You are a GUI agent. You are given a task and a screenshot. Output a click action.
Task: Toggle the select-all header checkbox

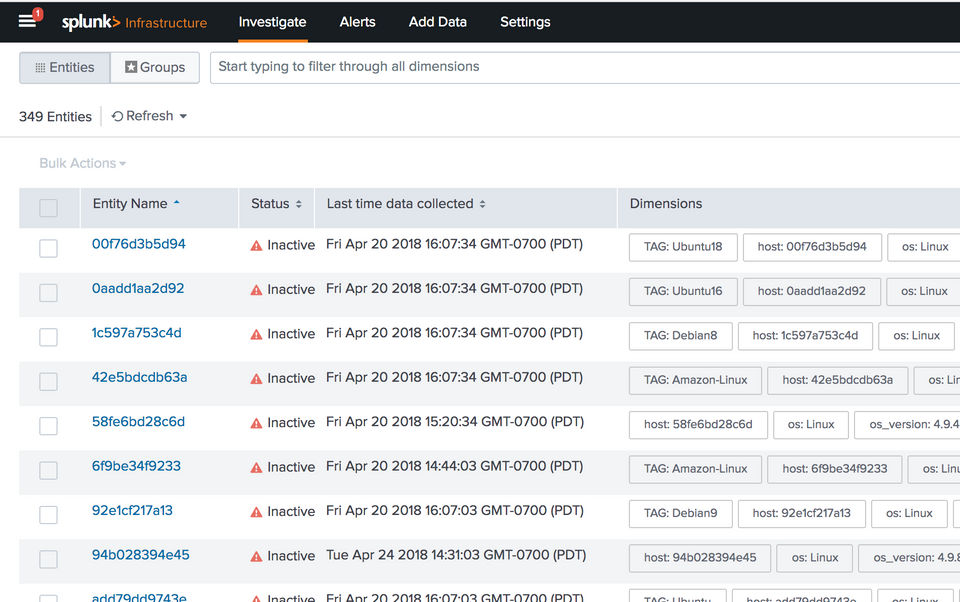point(48,208)
